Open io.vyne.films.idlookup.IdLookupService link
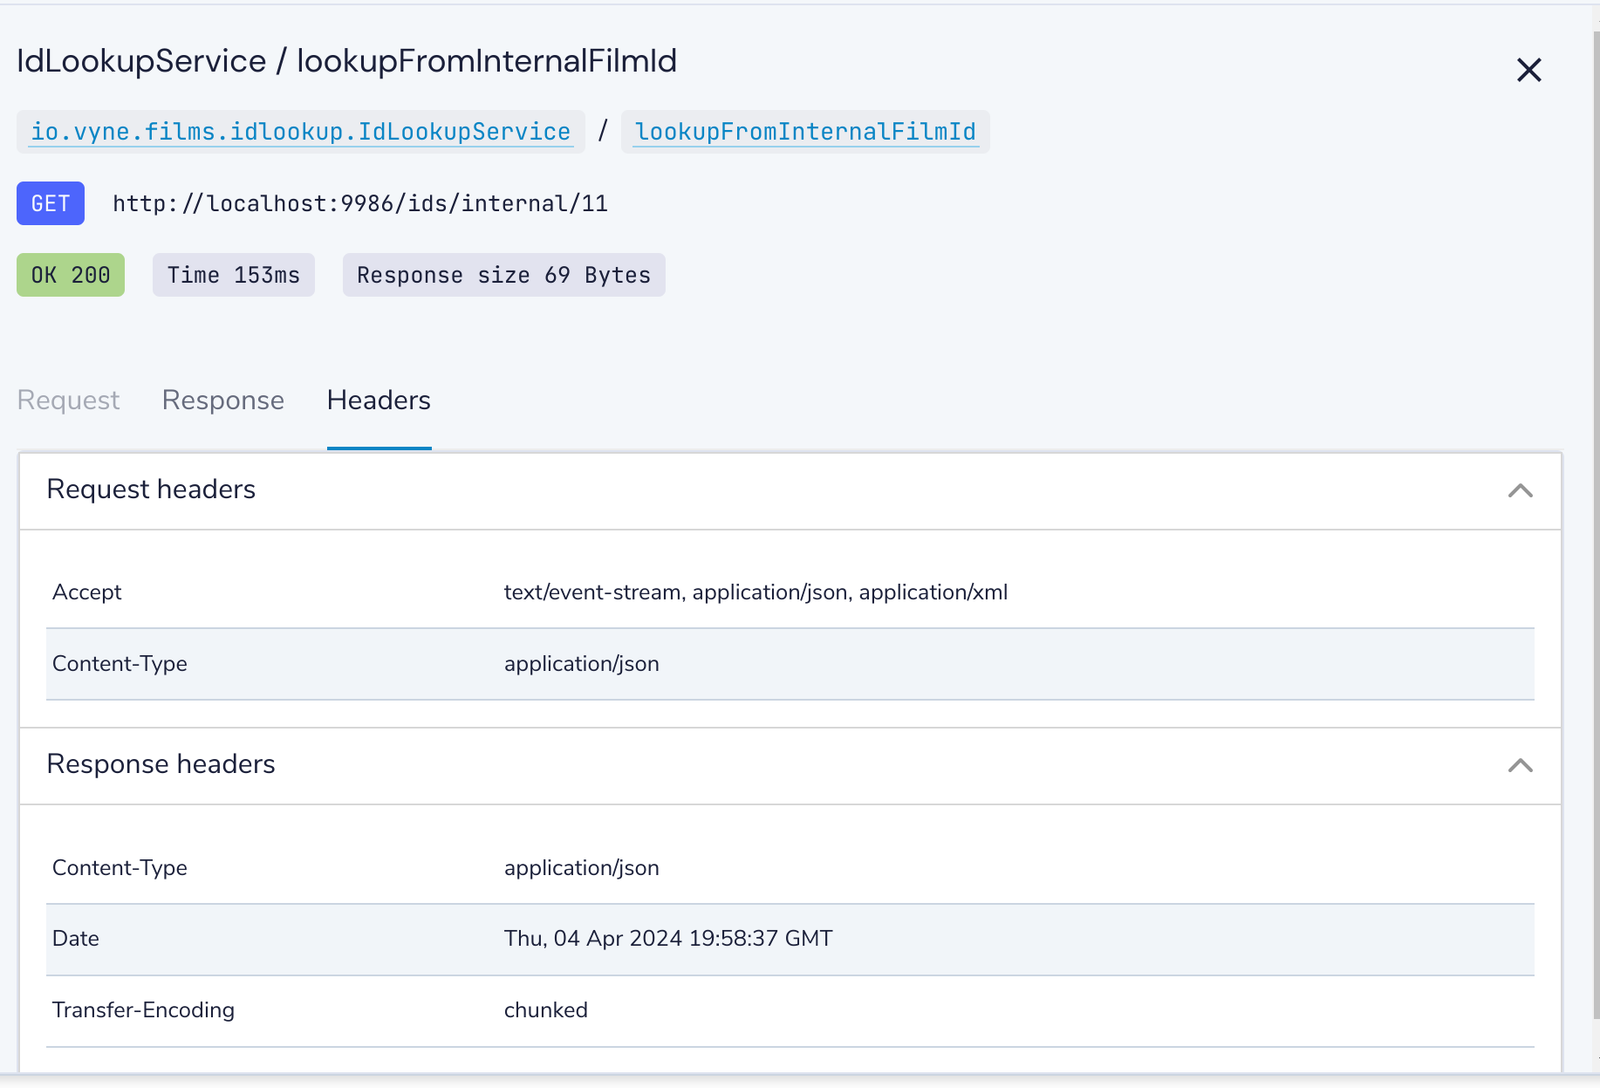The image size is (1600, 1088). (300, 132)
